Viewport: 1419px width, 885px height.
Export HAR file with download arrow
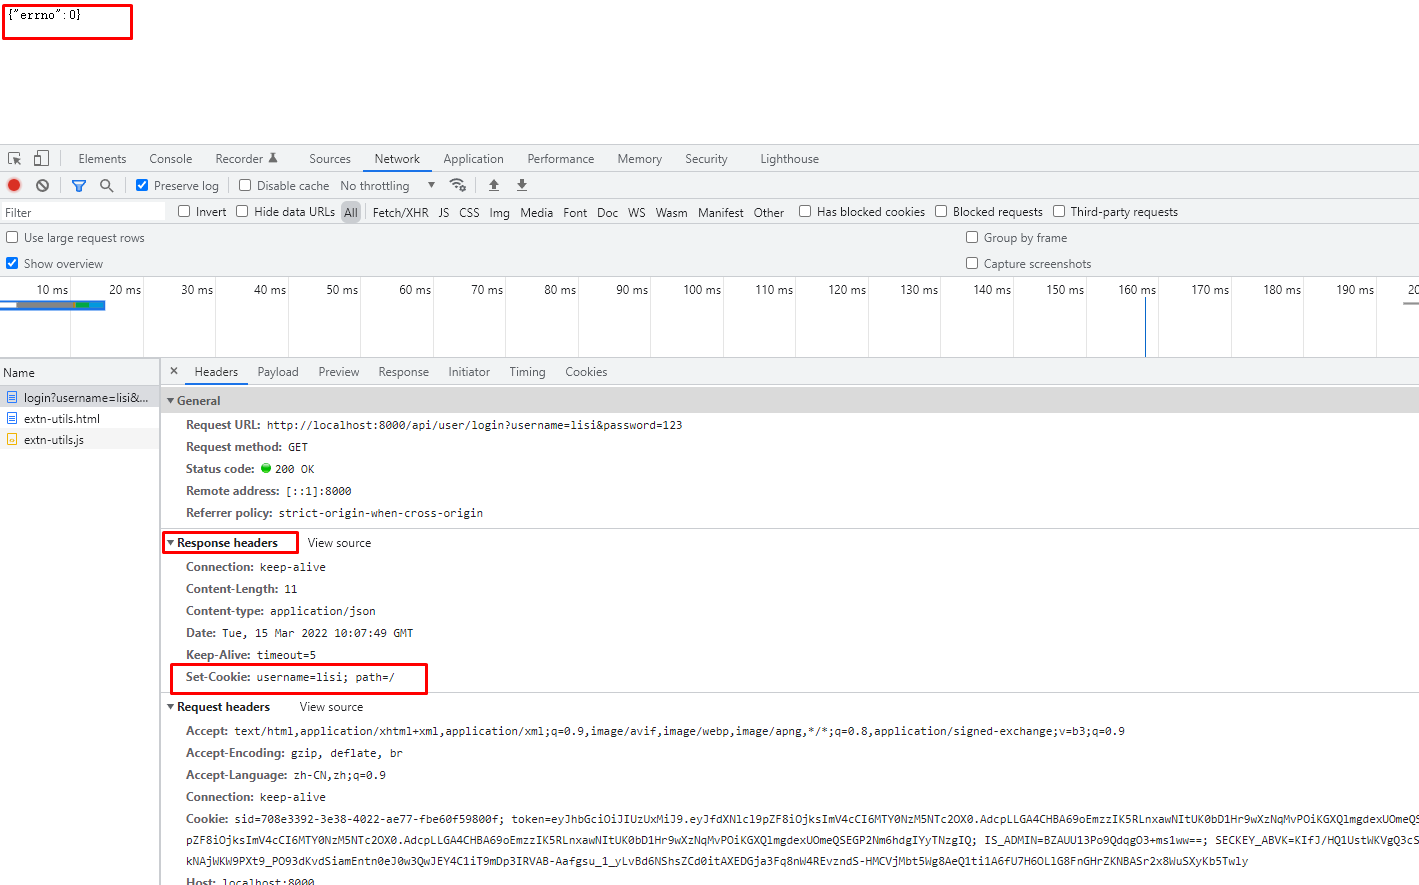click(x=522, y=185)
